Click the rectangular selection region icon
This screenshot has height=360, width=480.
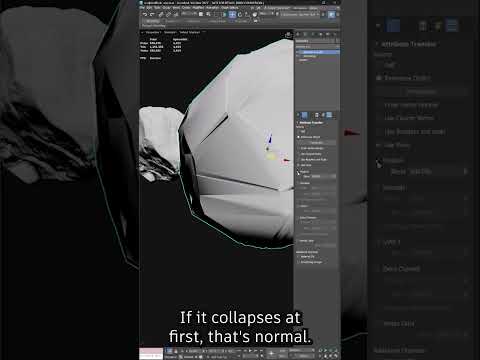tap(215, 14)
